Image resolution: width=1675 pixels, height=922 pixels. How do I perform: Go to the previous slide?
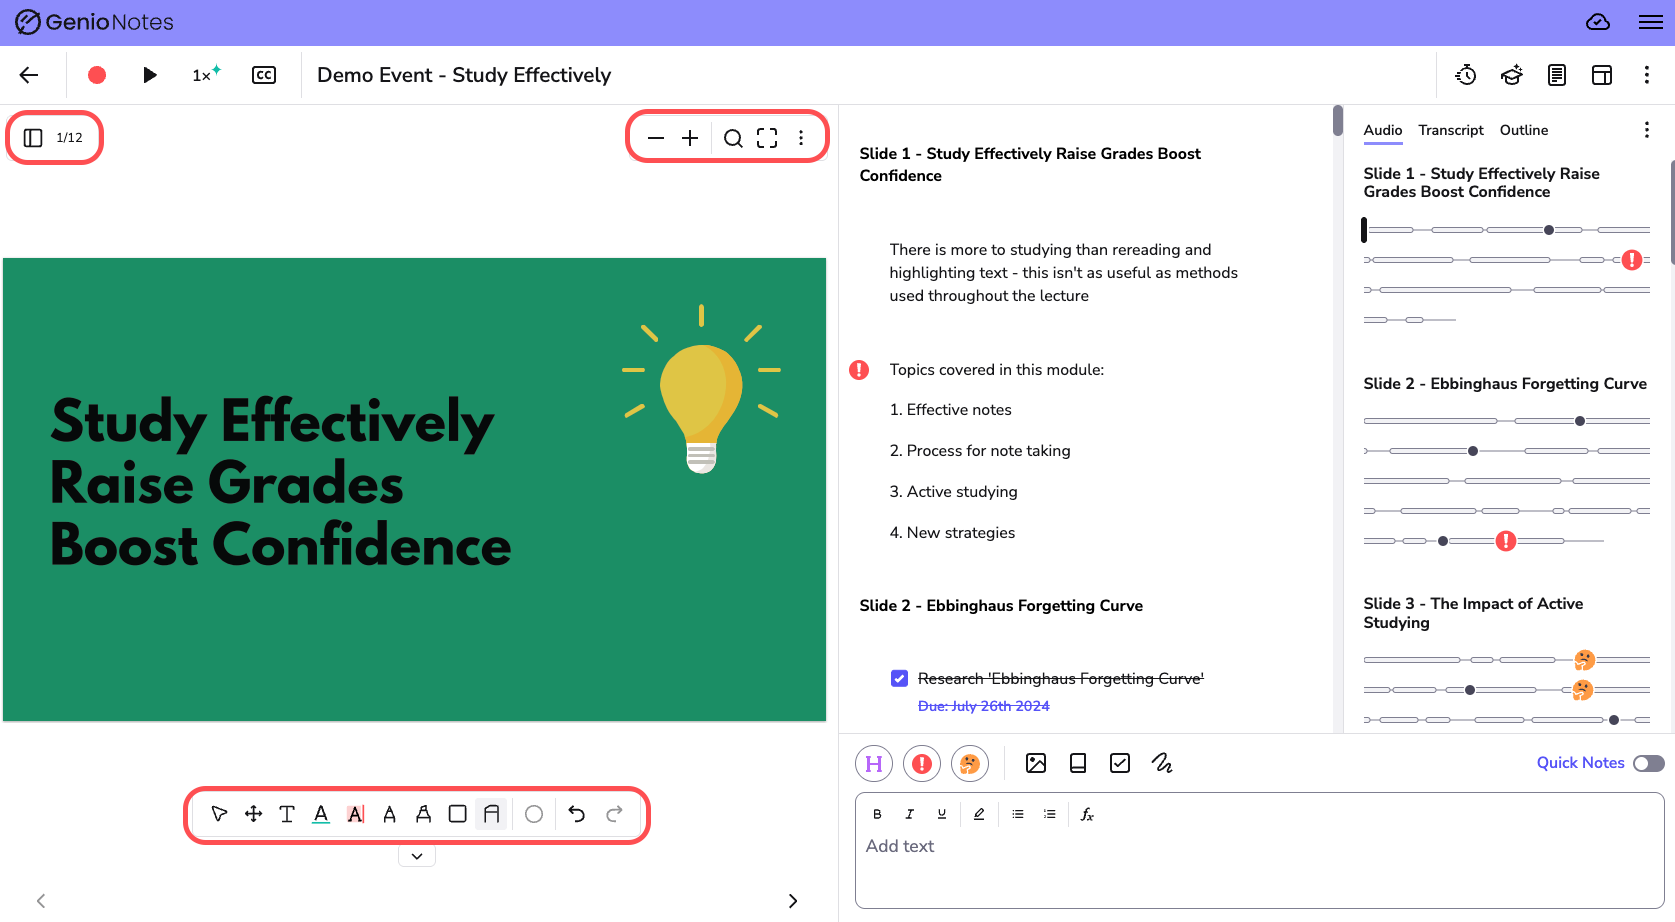pyautogui.click(x=41, y=901)
